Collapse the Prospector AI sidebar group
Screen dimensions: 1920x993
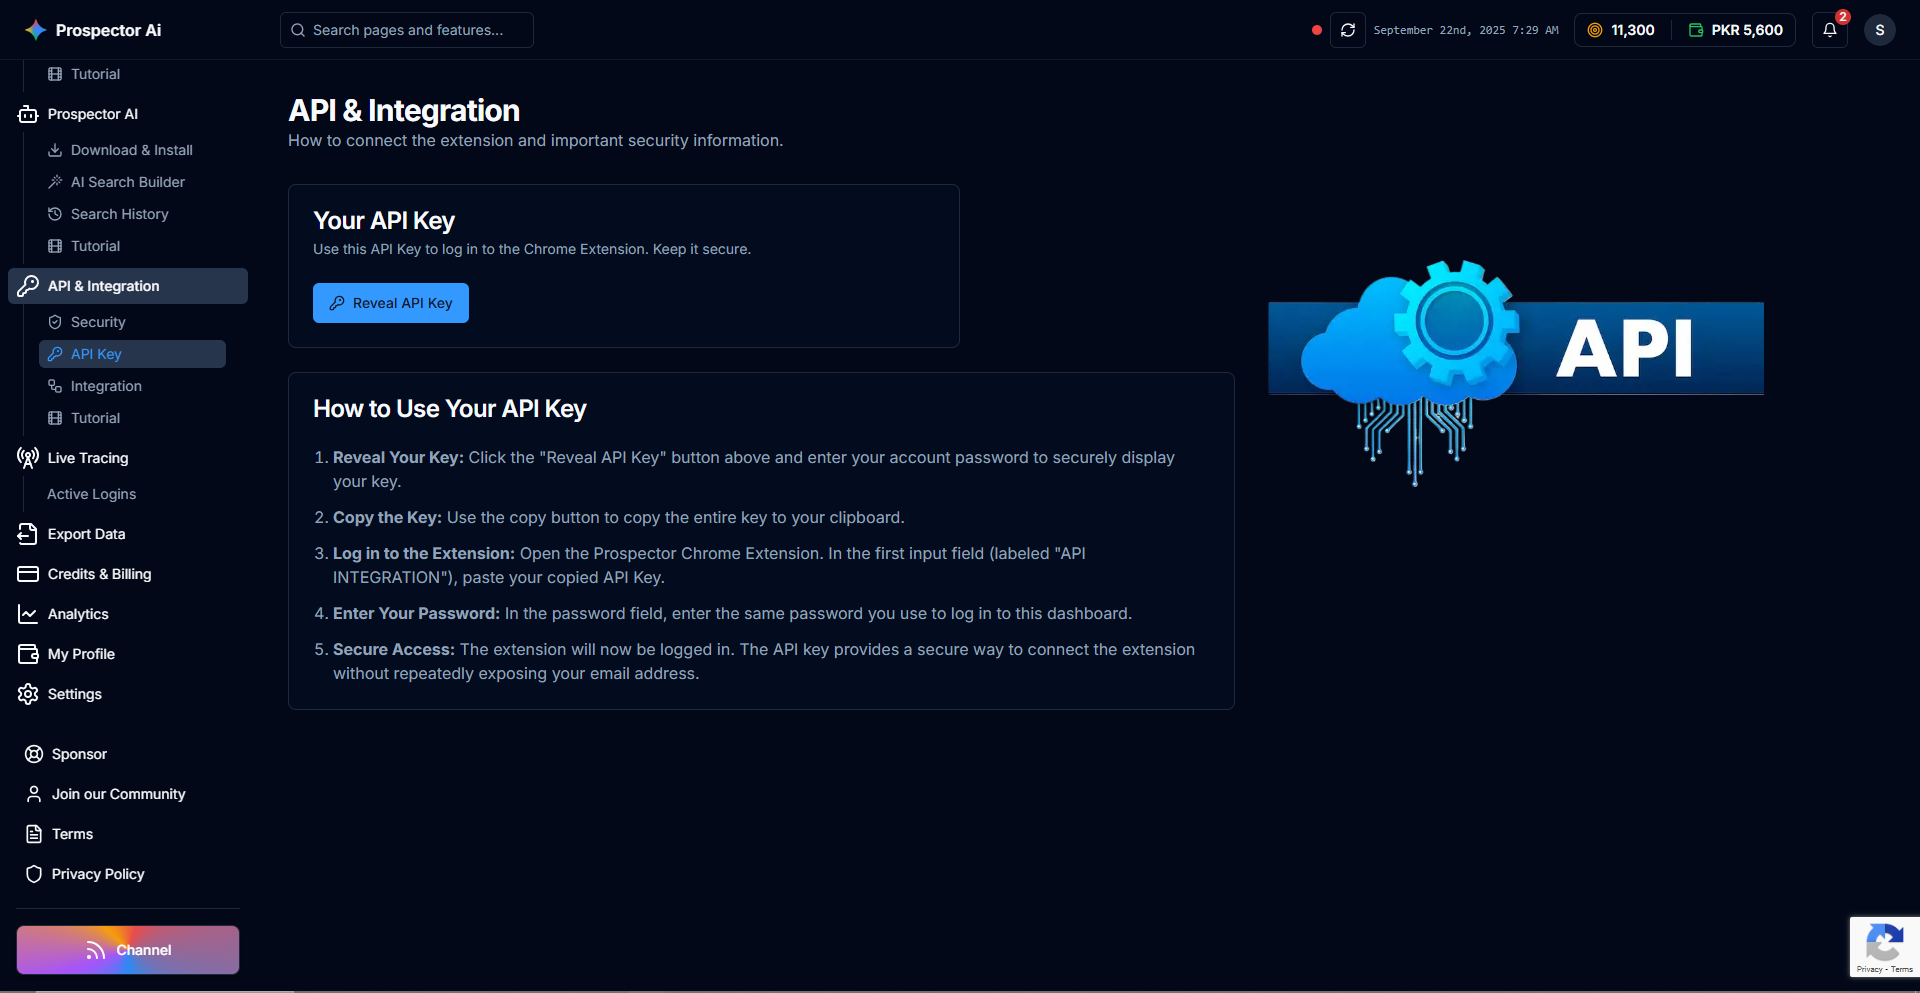[92, 114]
